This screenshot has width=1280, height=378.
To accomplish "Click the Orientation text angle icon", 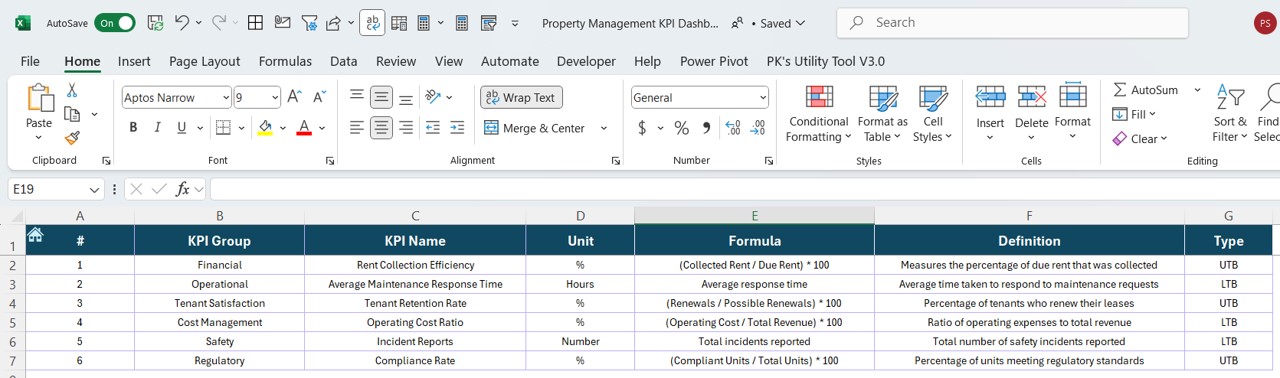I will [x=433, y=97].
